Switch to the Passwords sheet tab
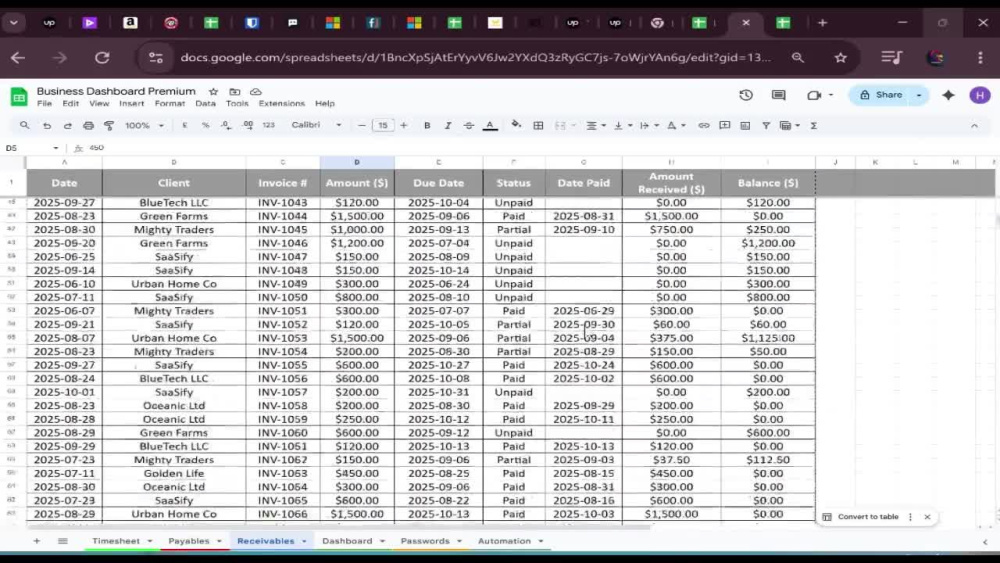The height and width of the screenshot is (563, 1000). tap(425, 541)
